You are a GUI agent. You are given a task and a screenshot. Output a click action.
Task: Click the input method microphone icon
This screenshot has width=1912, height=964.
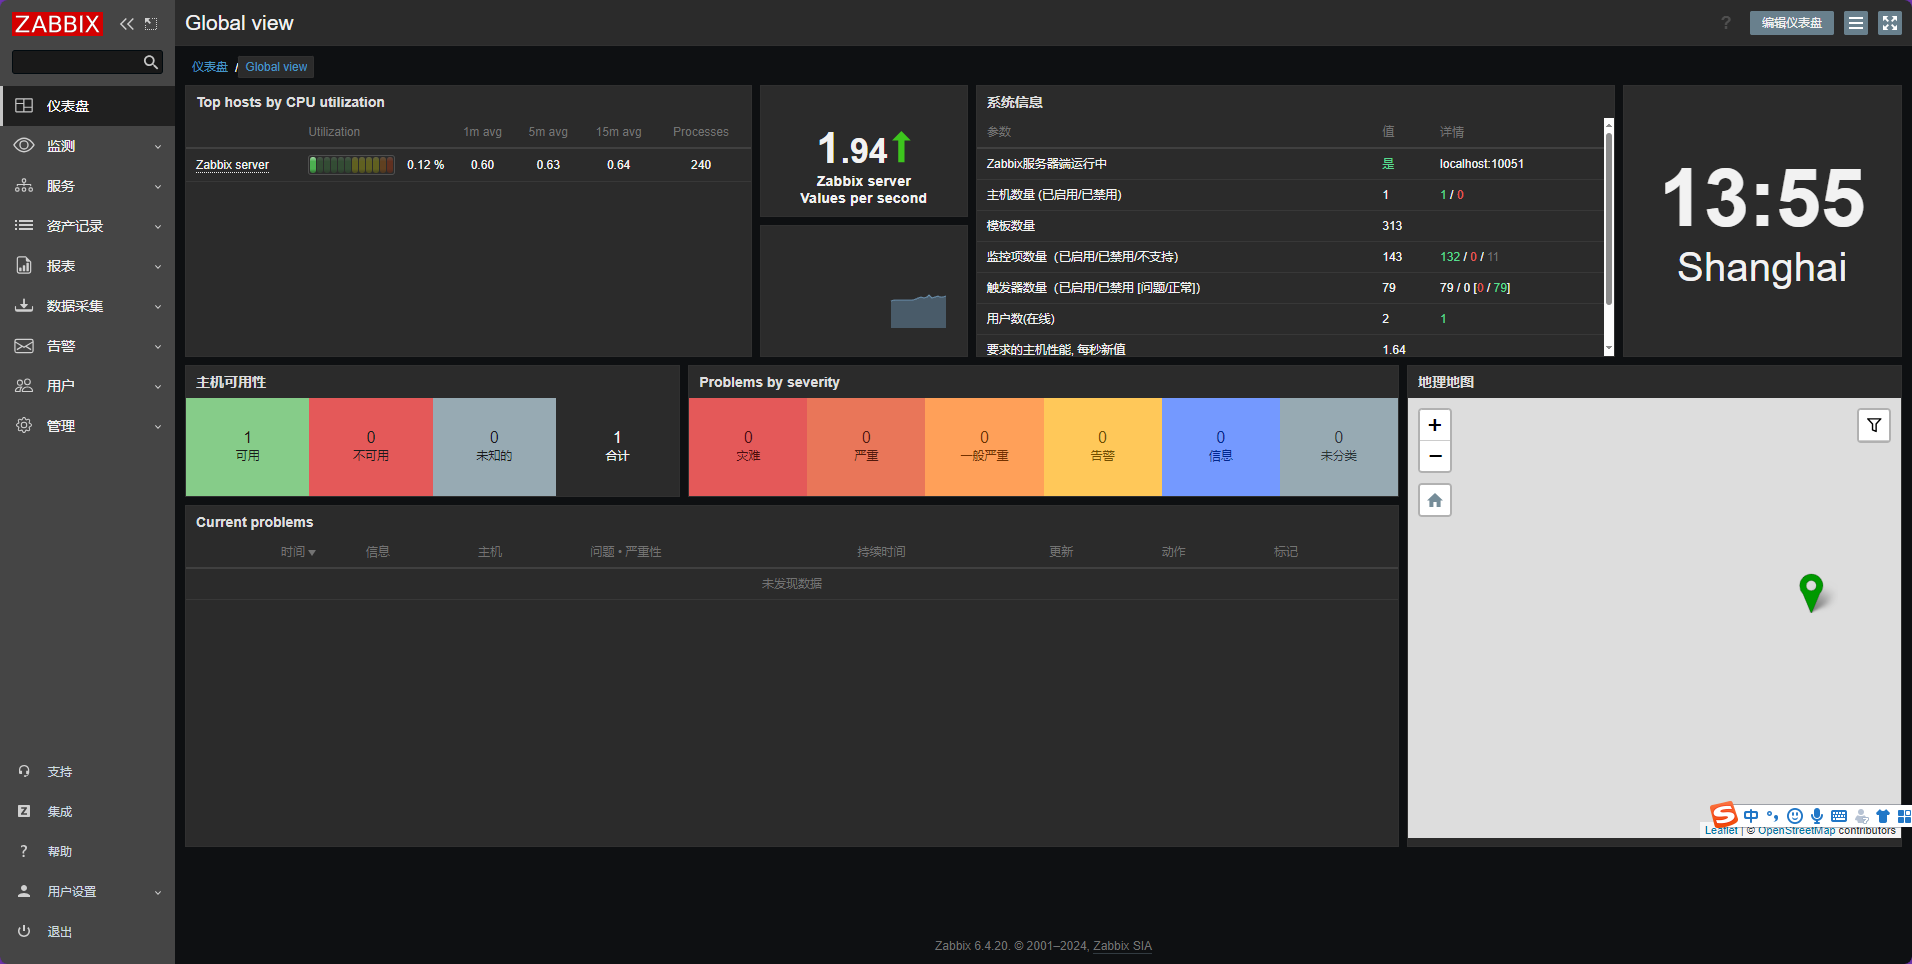coord(1817,816)
